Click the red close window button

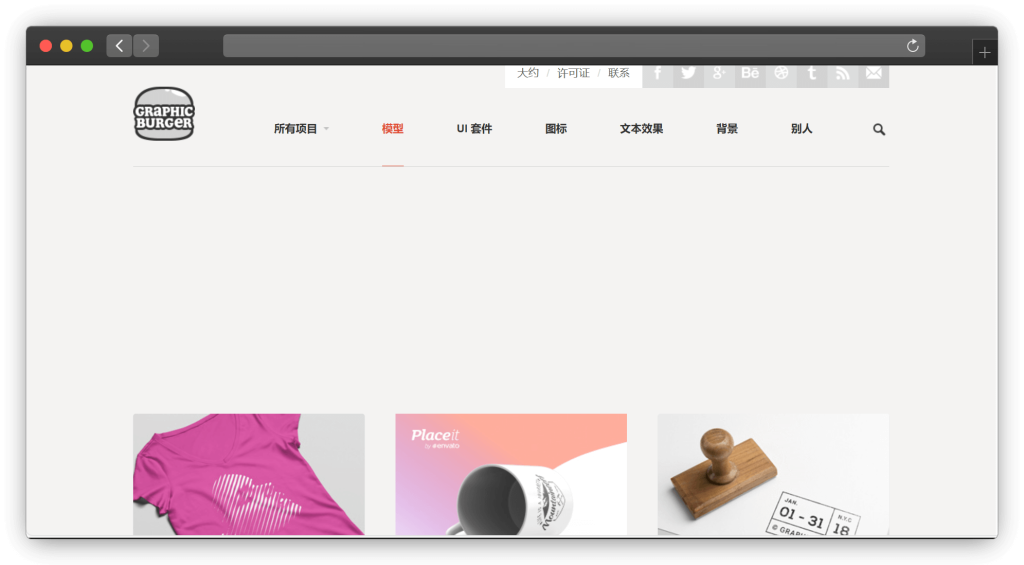point(46,46)
